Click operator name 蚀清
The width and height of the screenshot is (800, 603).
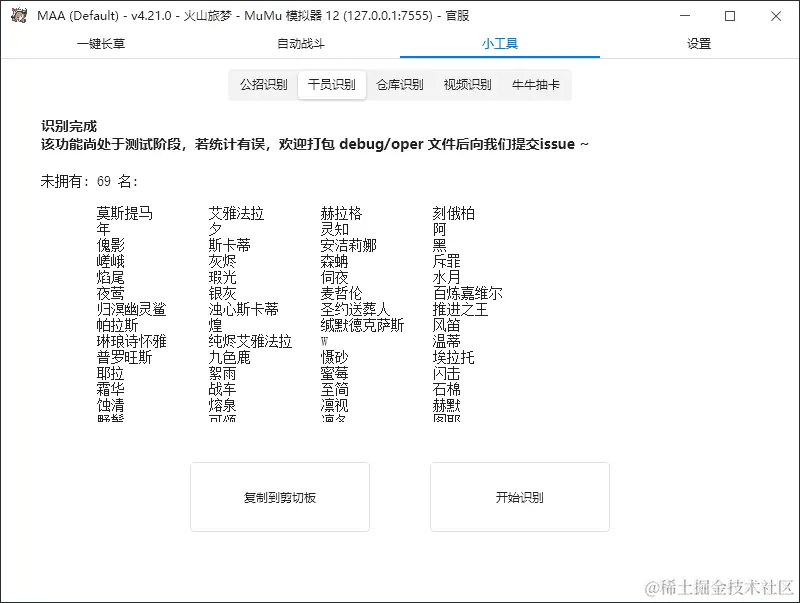click(x=111, y=405)
